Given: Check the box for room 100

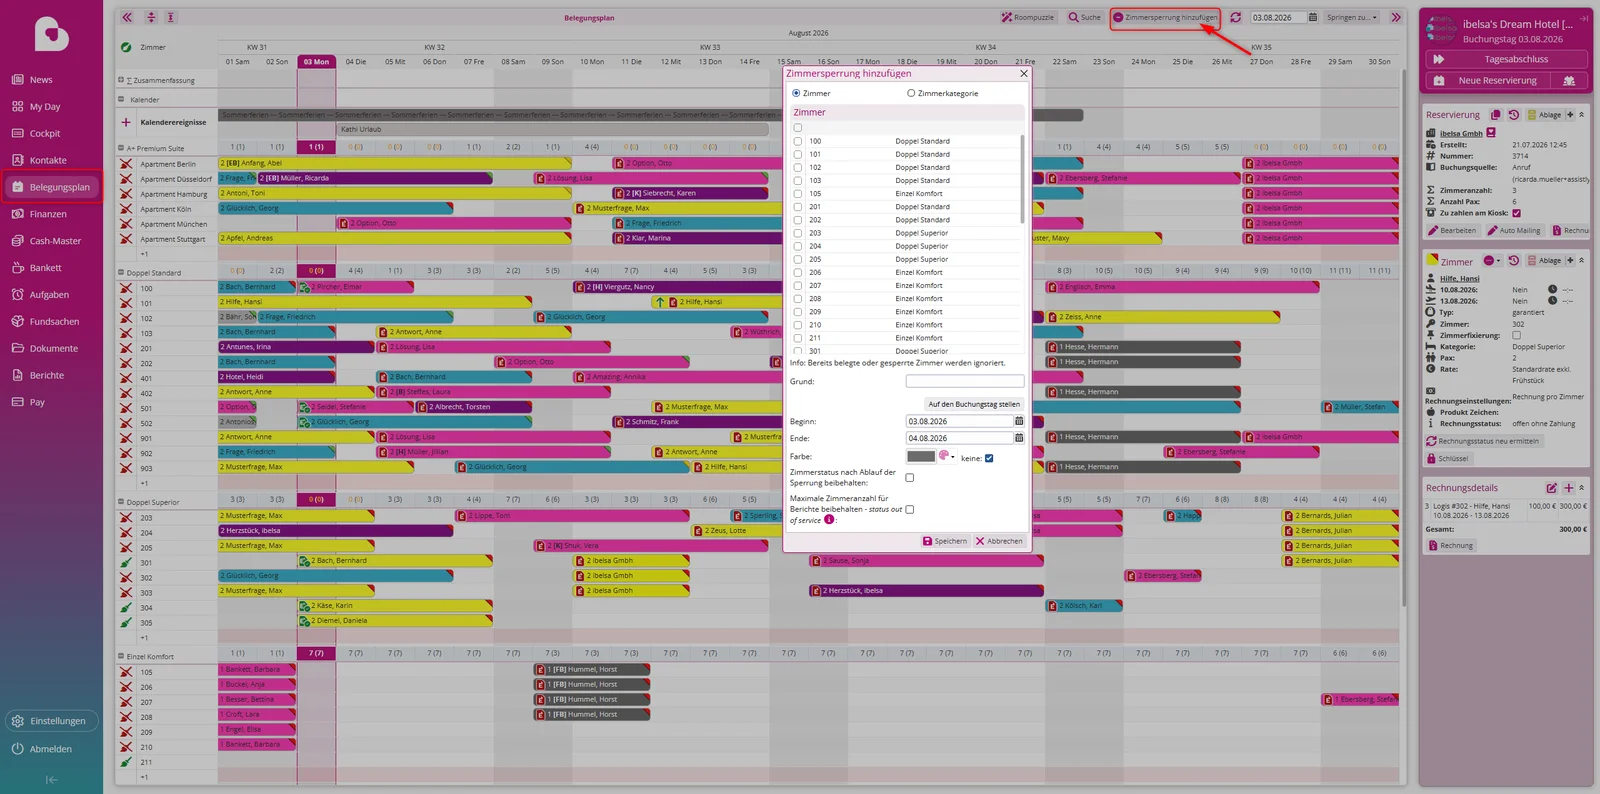Looking at the screenshot, I should point(798,141).
